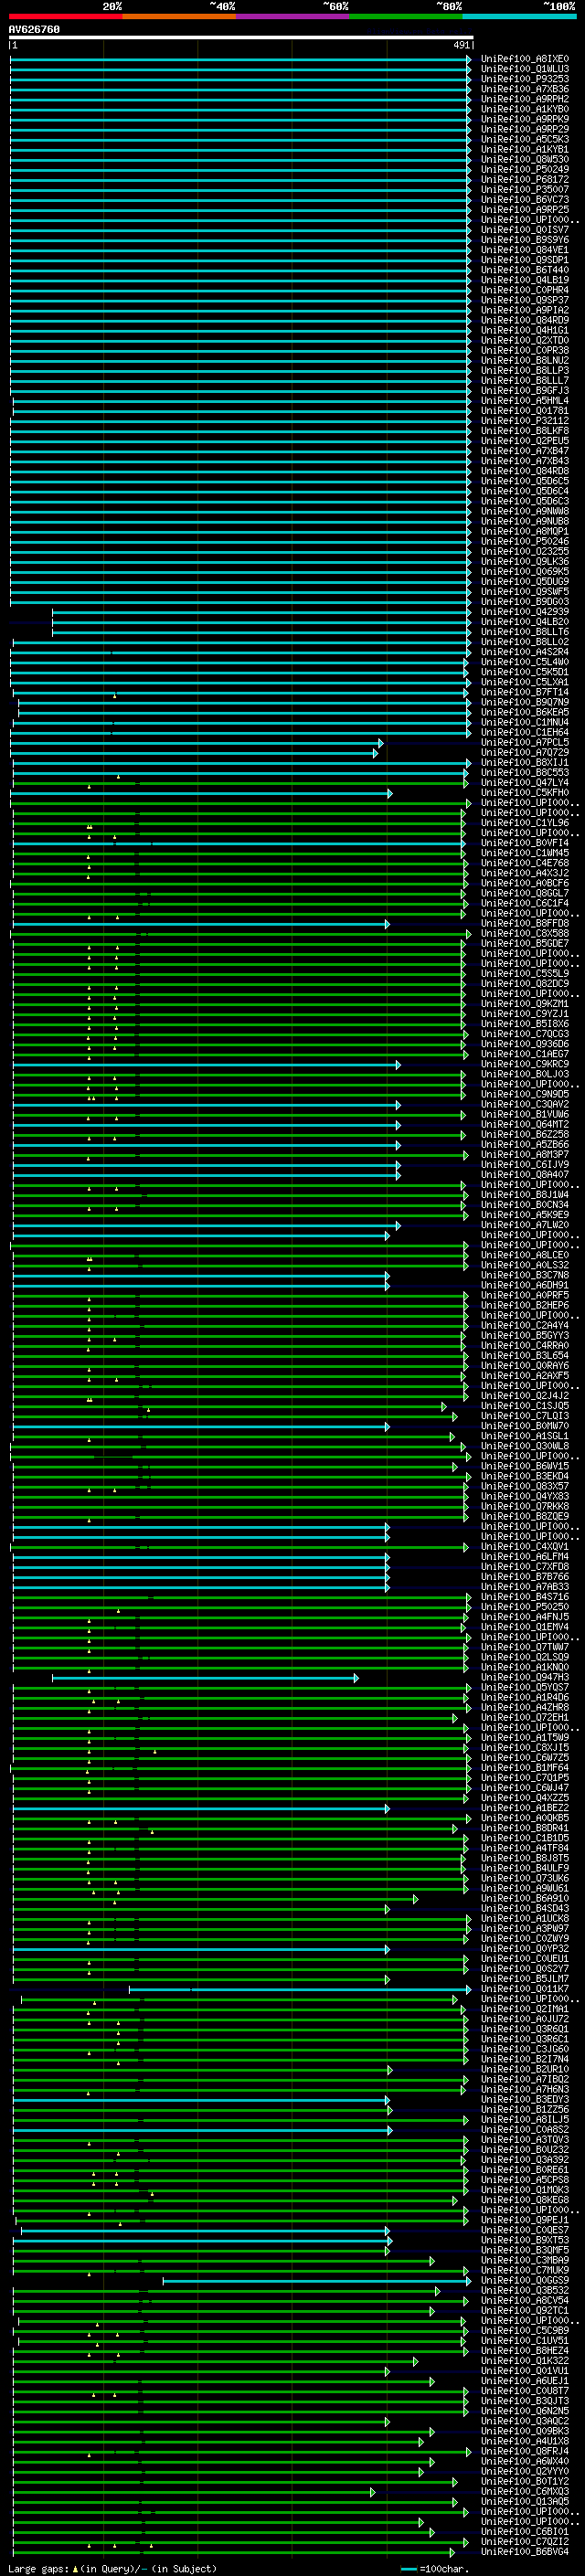This screenshot has width=585, height=2576.
Task: Click hit UniRef100_Q011K7
Action: pos(524,1989)
